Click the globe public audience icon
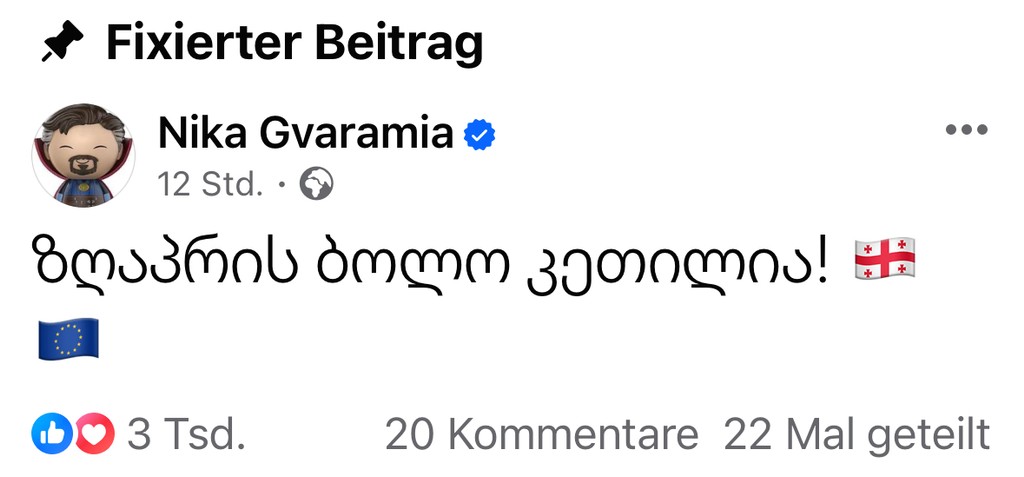1024x477 pixels. [316, 184]
